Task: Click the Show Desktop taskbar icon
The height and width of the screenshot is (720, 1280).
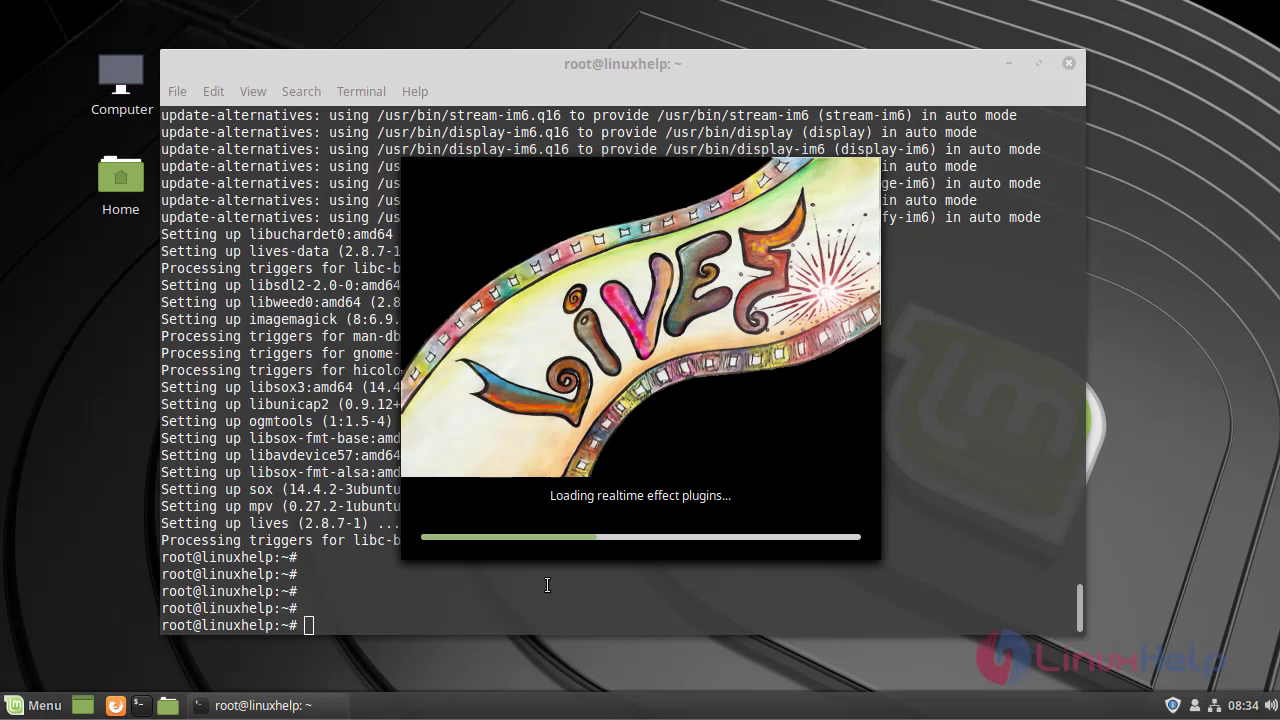Action: tap(83, 705)
